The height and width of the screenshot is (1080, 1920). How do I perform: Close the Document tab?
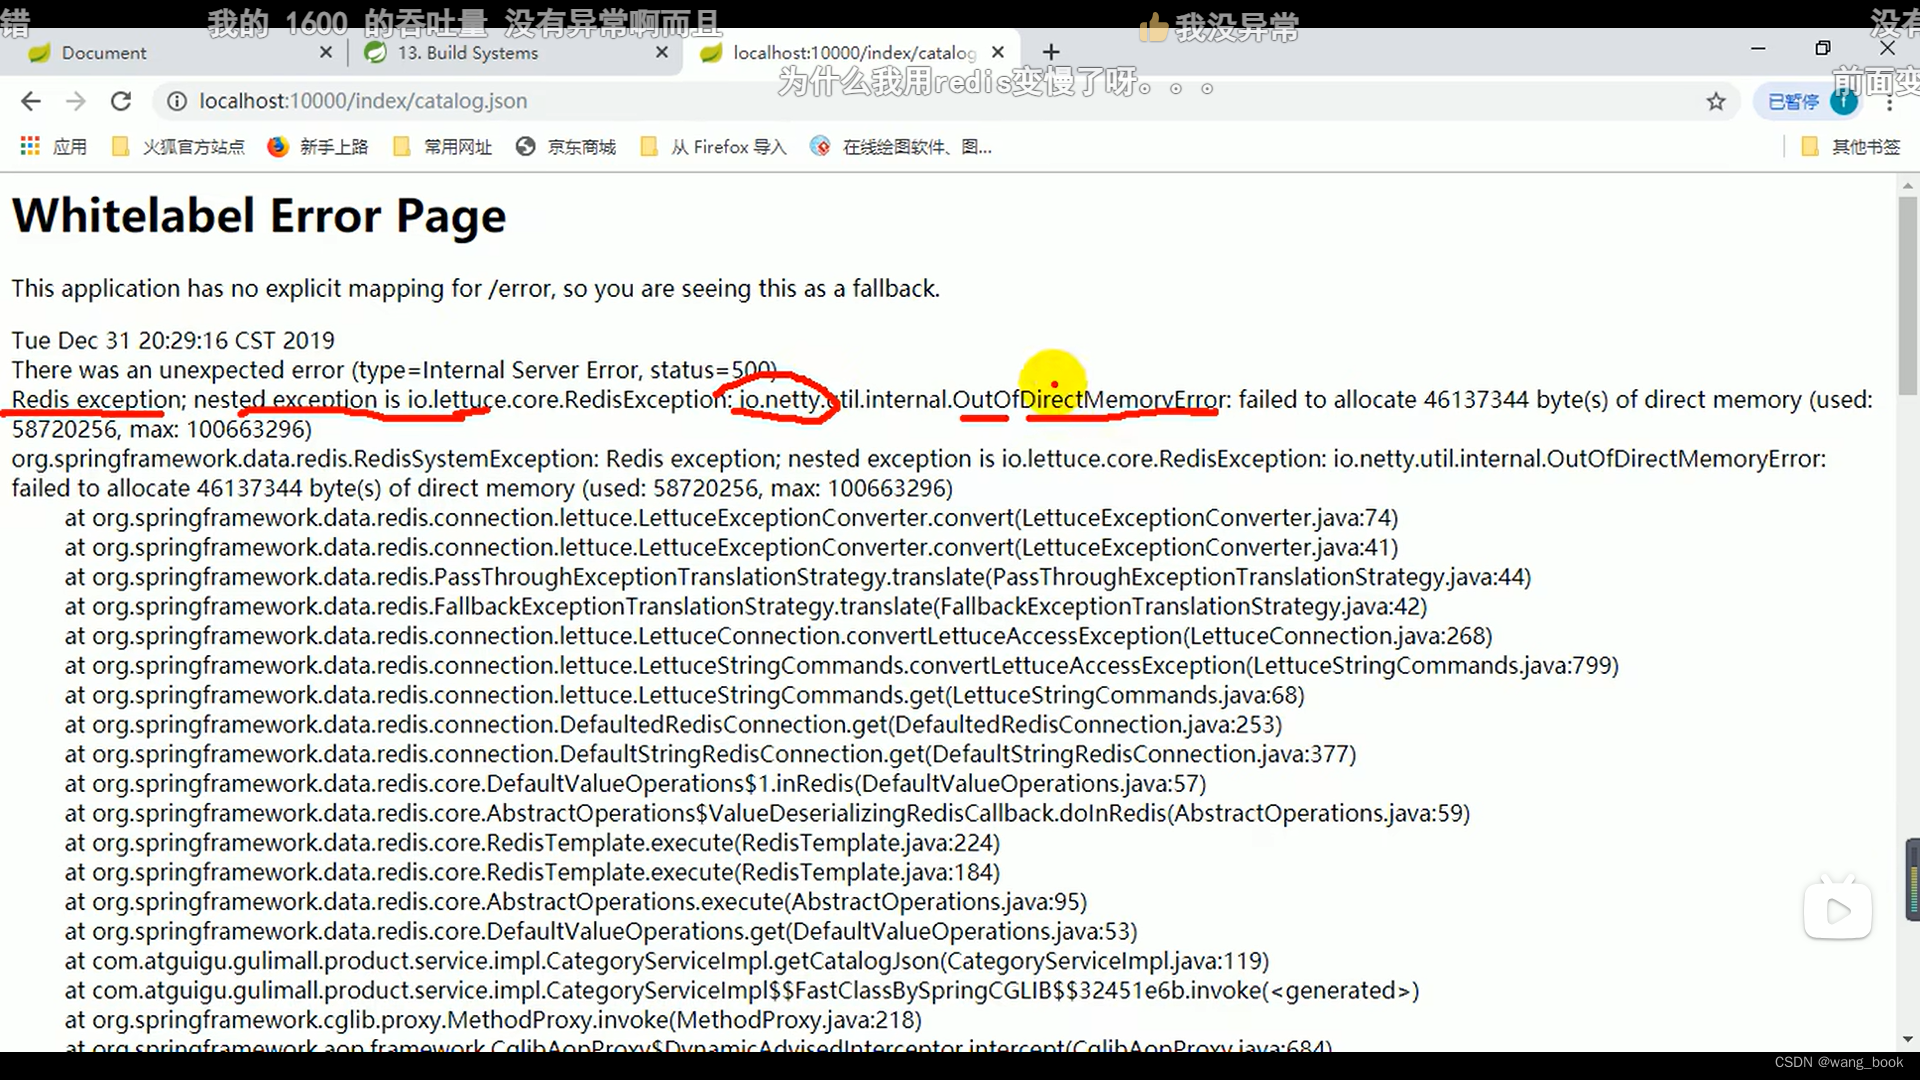[x=326, y=52]
